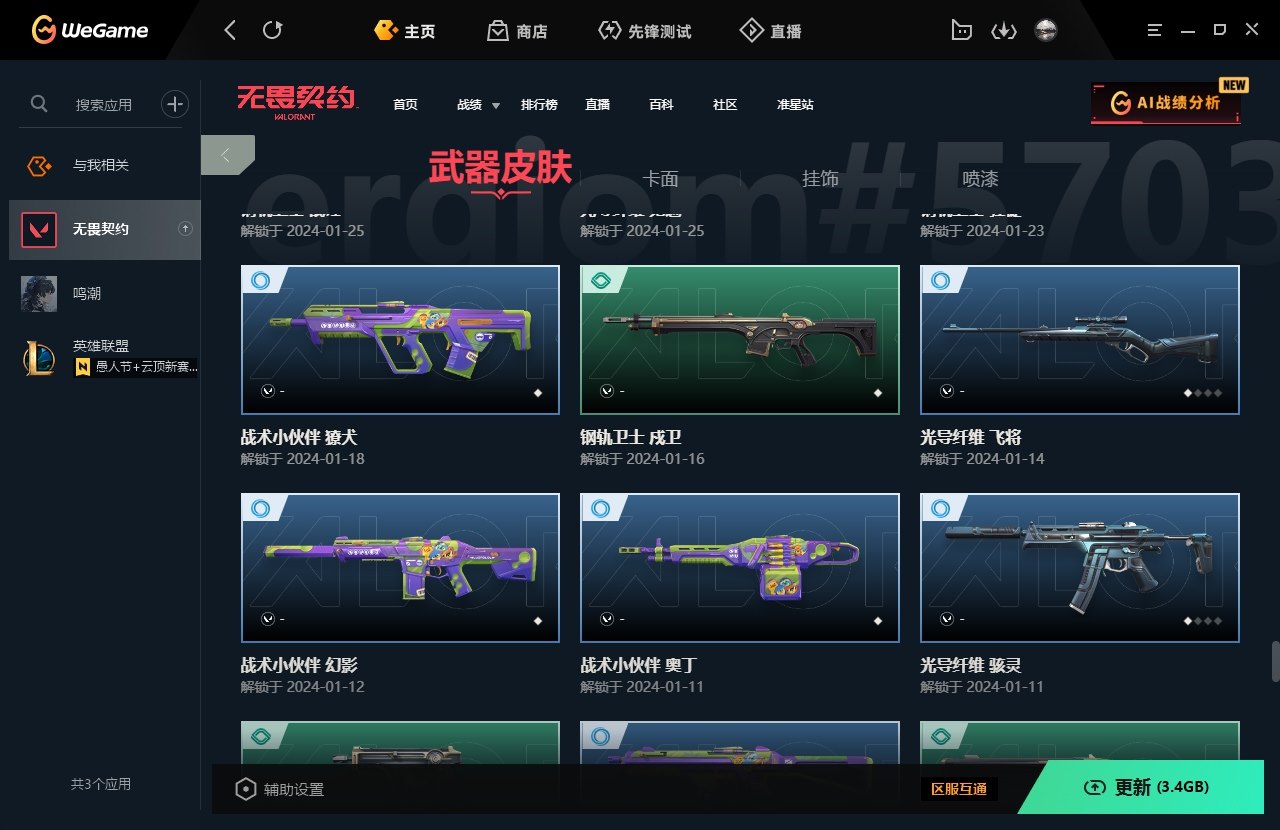Click the vertical scrollbar thumb

pyautogui.click(x=1274, y=661)
